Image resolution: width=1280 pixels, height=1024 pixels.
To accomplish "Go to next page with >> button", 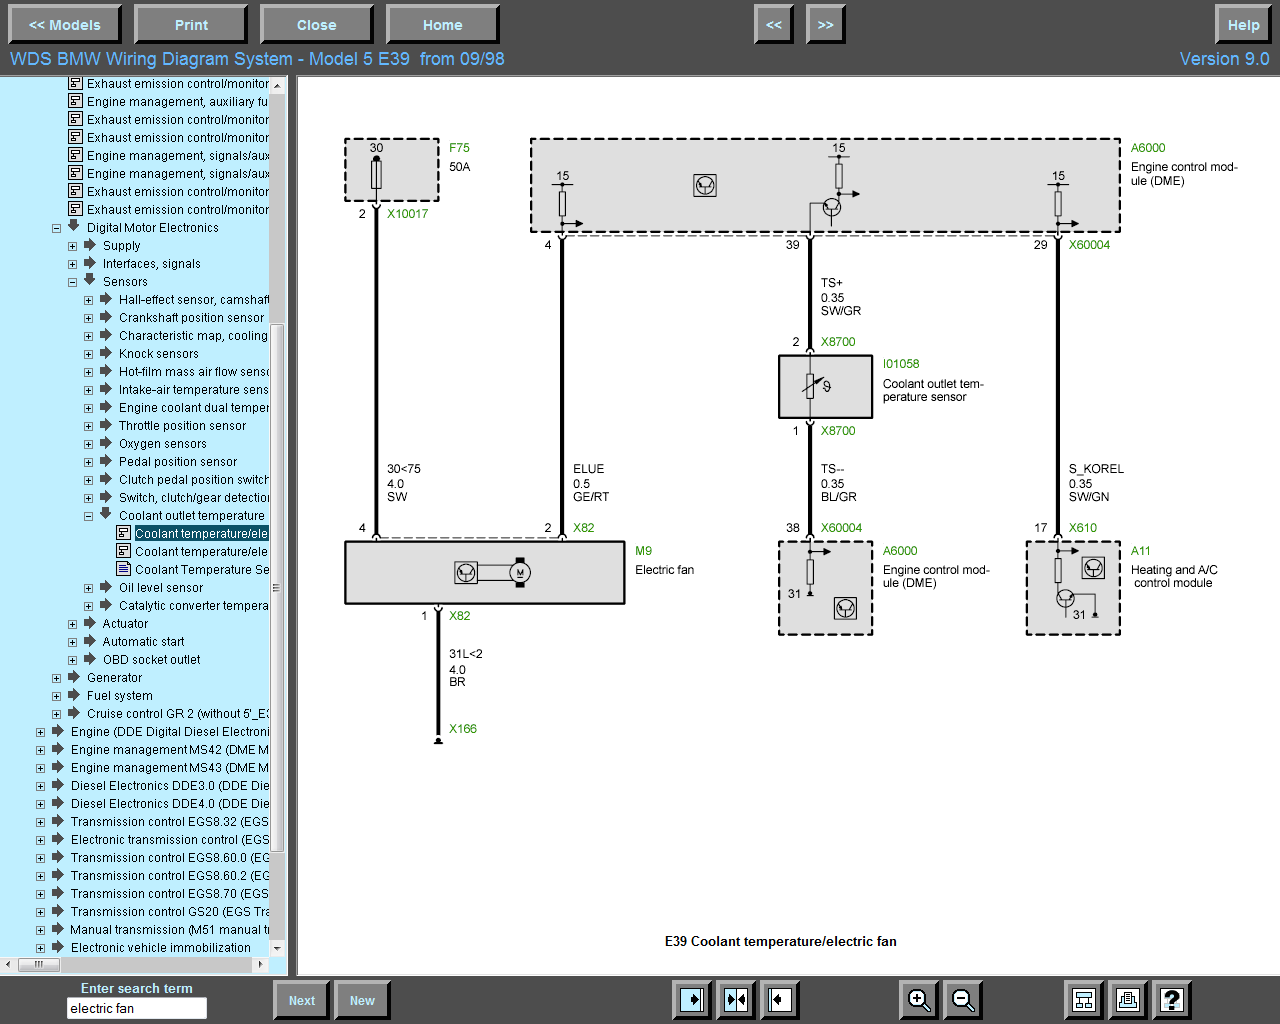I will click(x=826, y=24).
